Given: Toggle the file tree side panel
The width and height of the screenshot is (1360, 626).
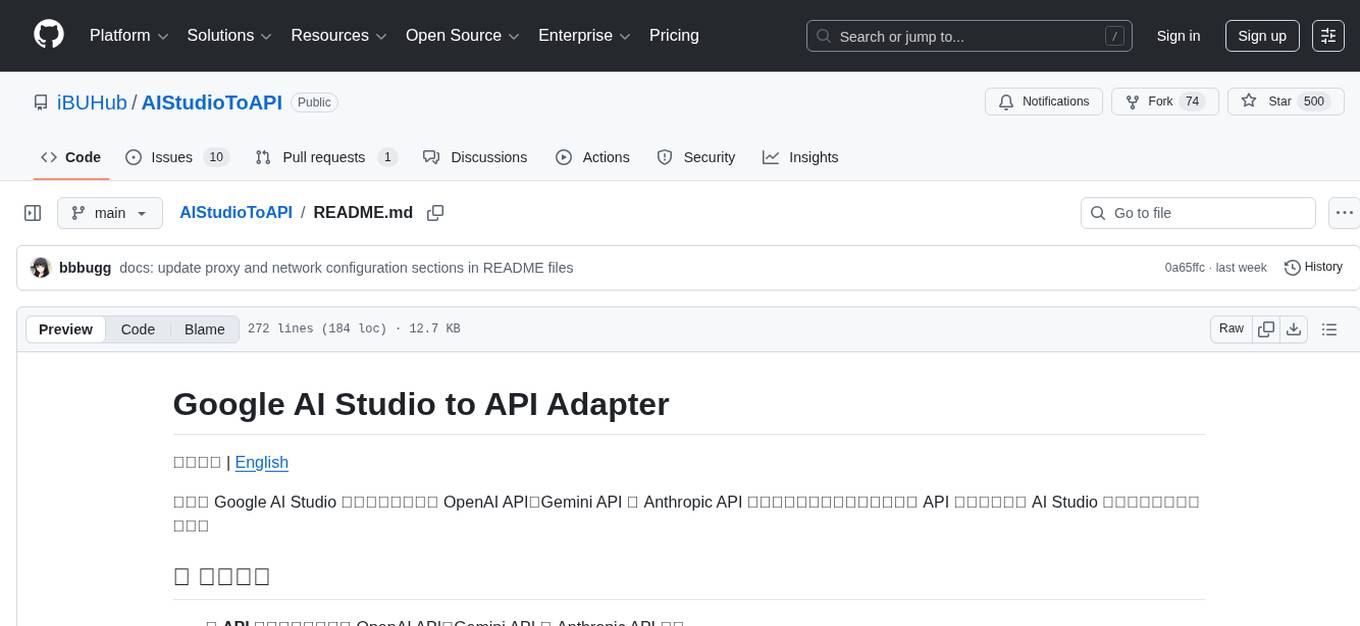Looking at the screenshot, I should pyautogui.click(x=32, y=212).
